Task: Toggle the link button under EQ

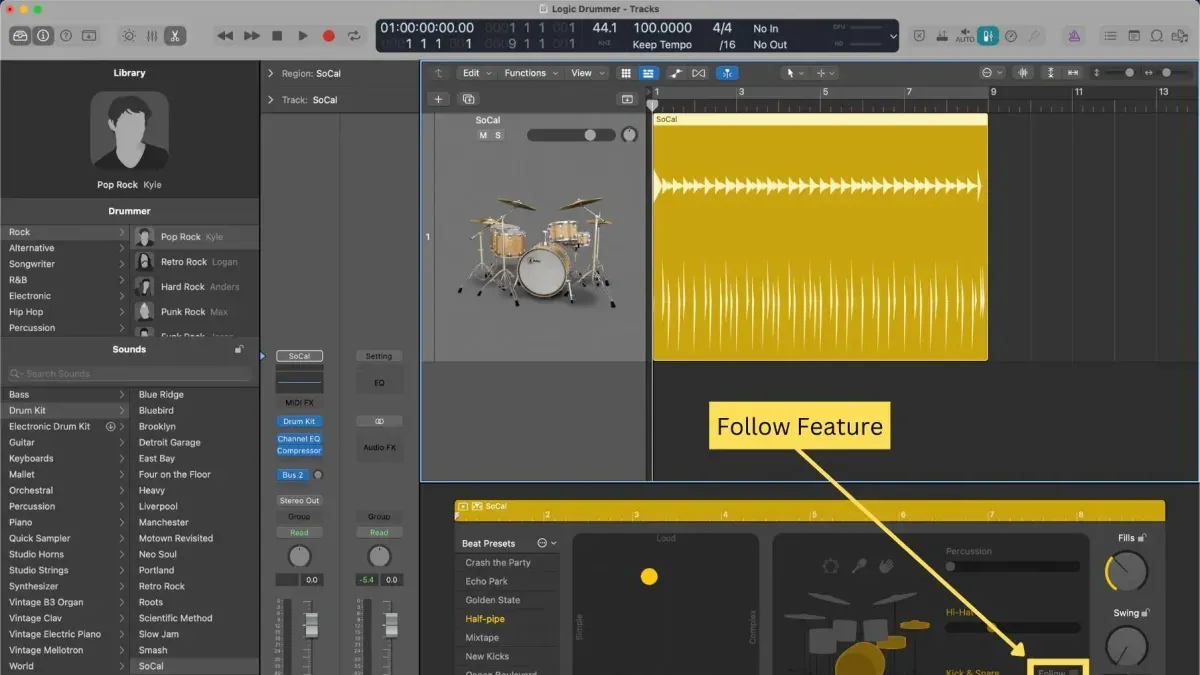Action: 379,421
